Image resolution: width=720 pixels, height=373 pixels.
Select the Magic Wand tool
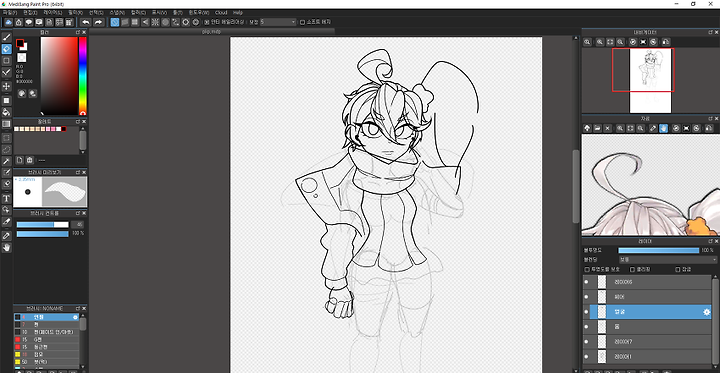pyautogui.click(x=6, y=161)
